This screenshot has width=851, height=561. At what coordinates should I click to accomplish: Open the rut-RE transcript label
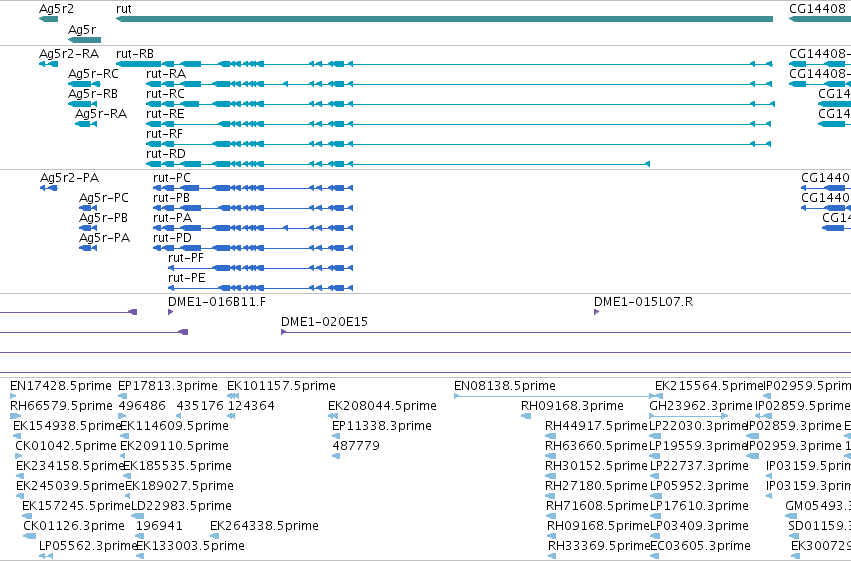165,114
